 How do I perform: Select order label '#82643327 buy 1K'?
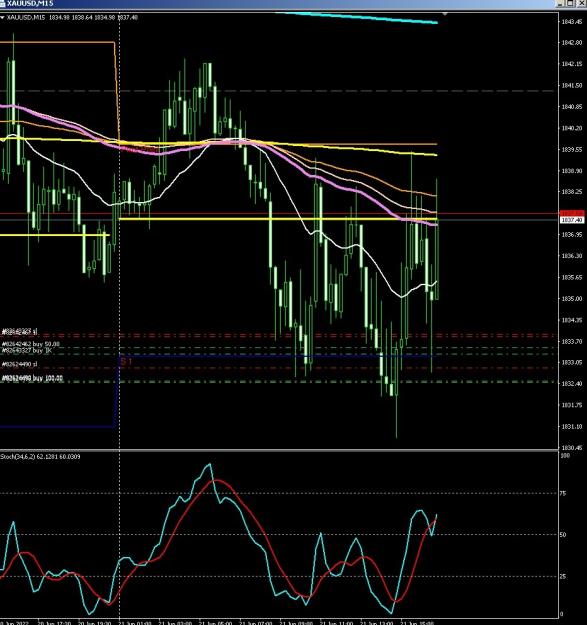pyautogui.click(x=27, y=350)
